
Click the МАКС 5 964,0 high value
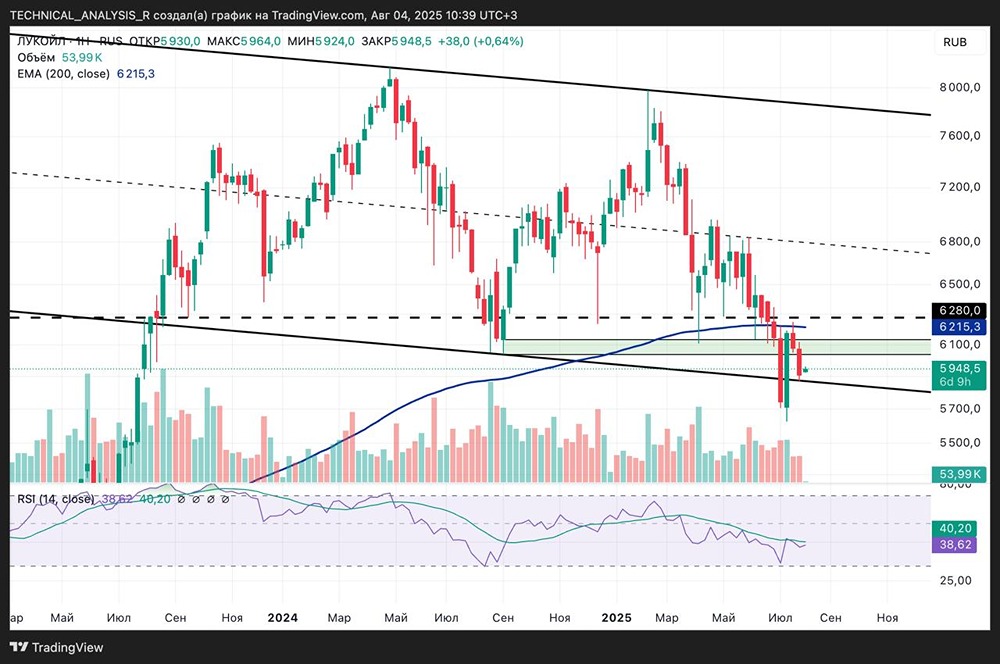tap(244, 41)
